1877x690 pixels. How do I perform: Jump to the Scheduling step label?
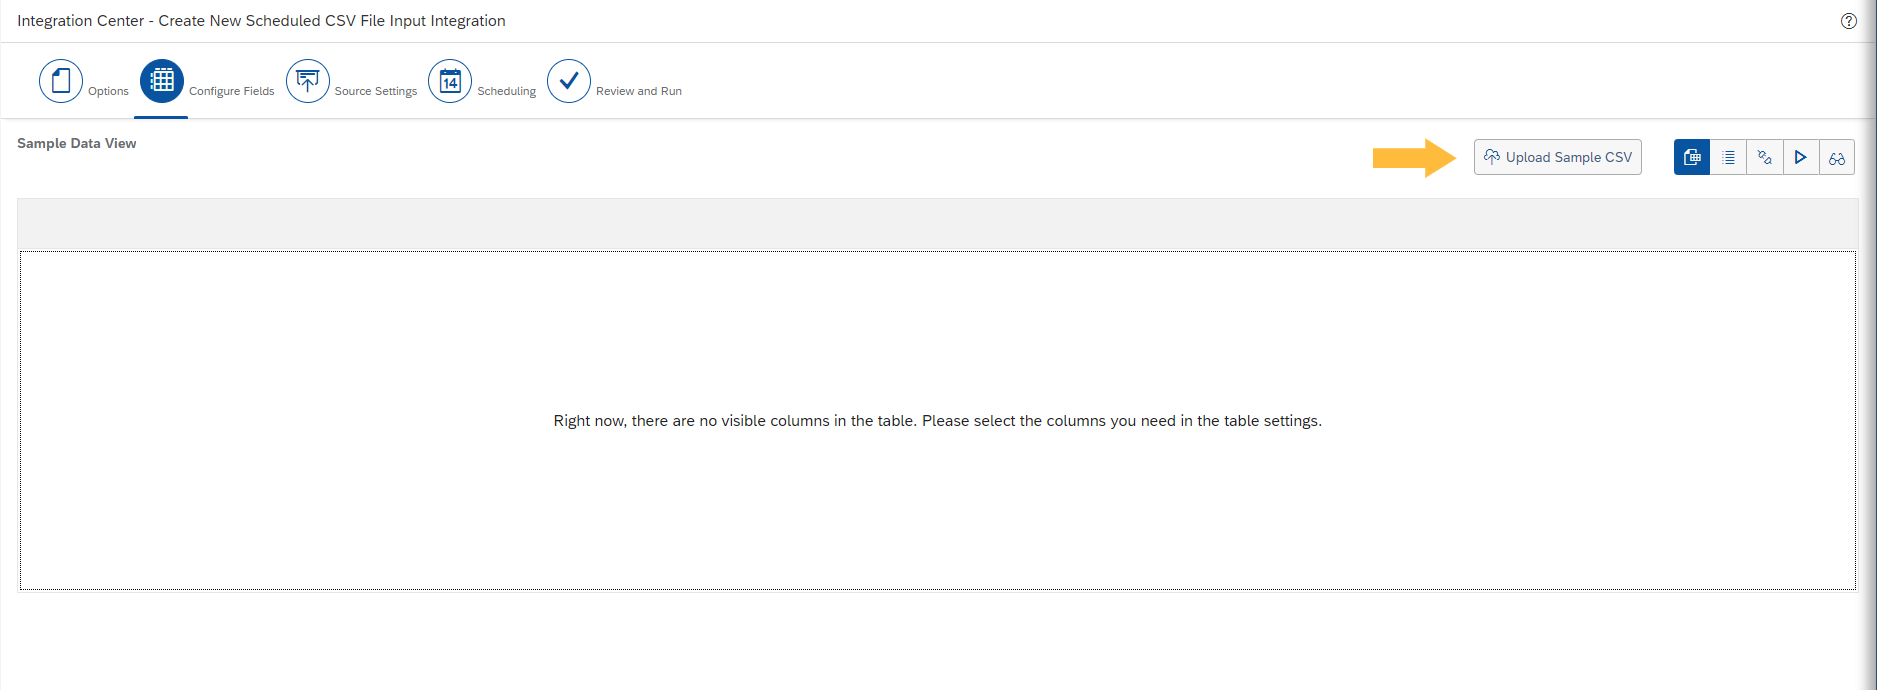point(507,91)
